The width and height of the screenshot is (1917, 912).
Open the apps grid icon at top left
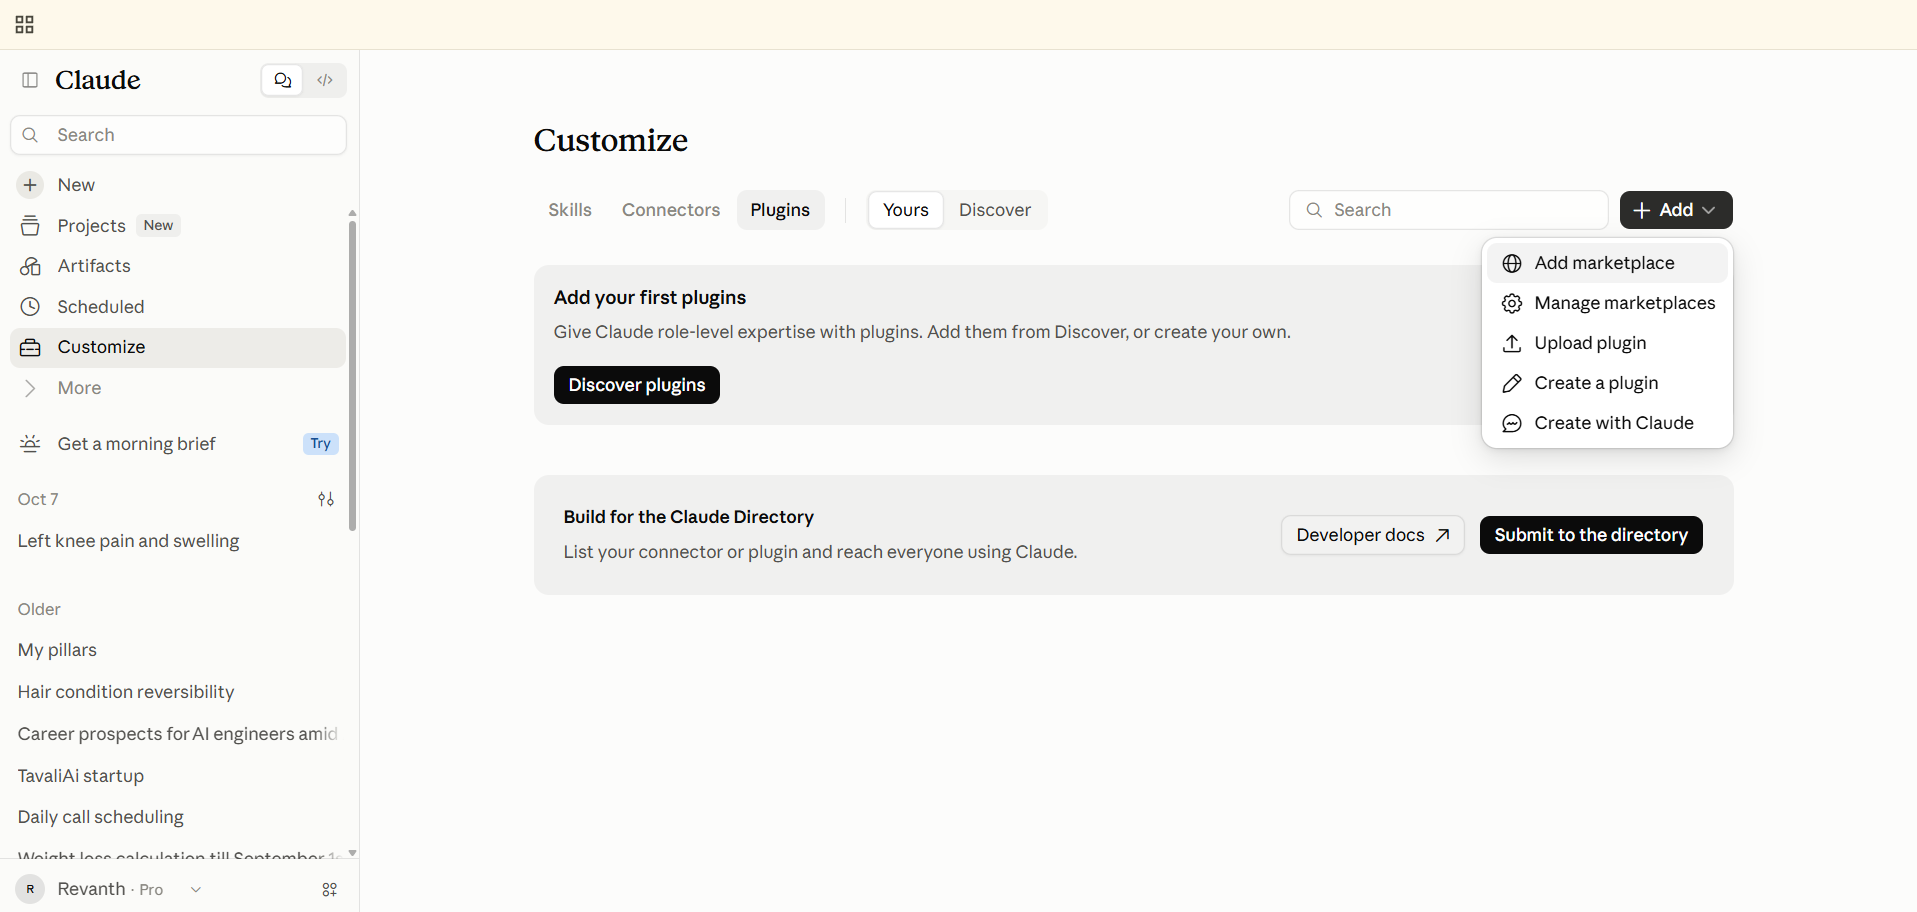pyautogui.click(x=25, y=25)
